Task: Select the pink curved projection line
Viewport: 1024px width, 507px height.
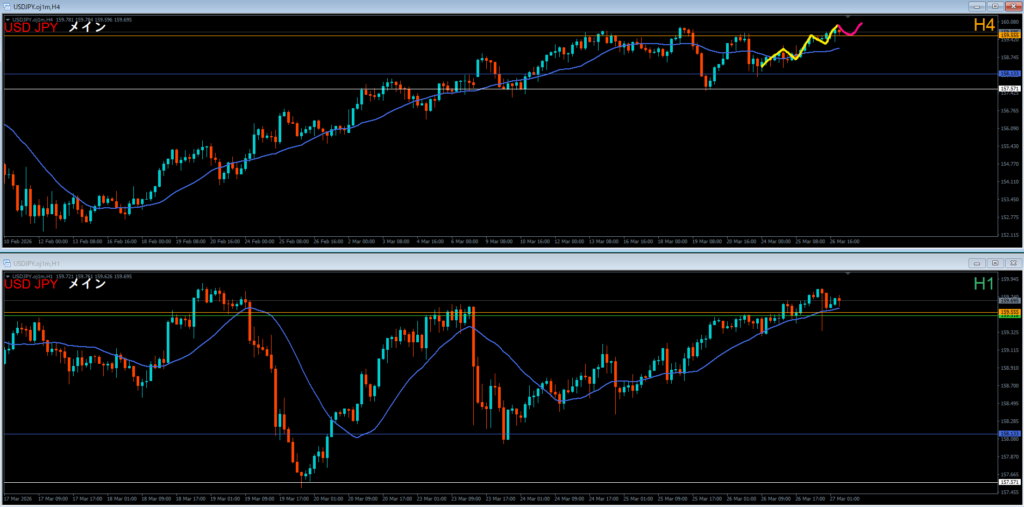Action: click(x=852, y=29)
